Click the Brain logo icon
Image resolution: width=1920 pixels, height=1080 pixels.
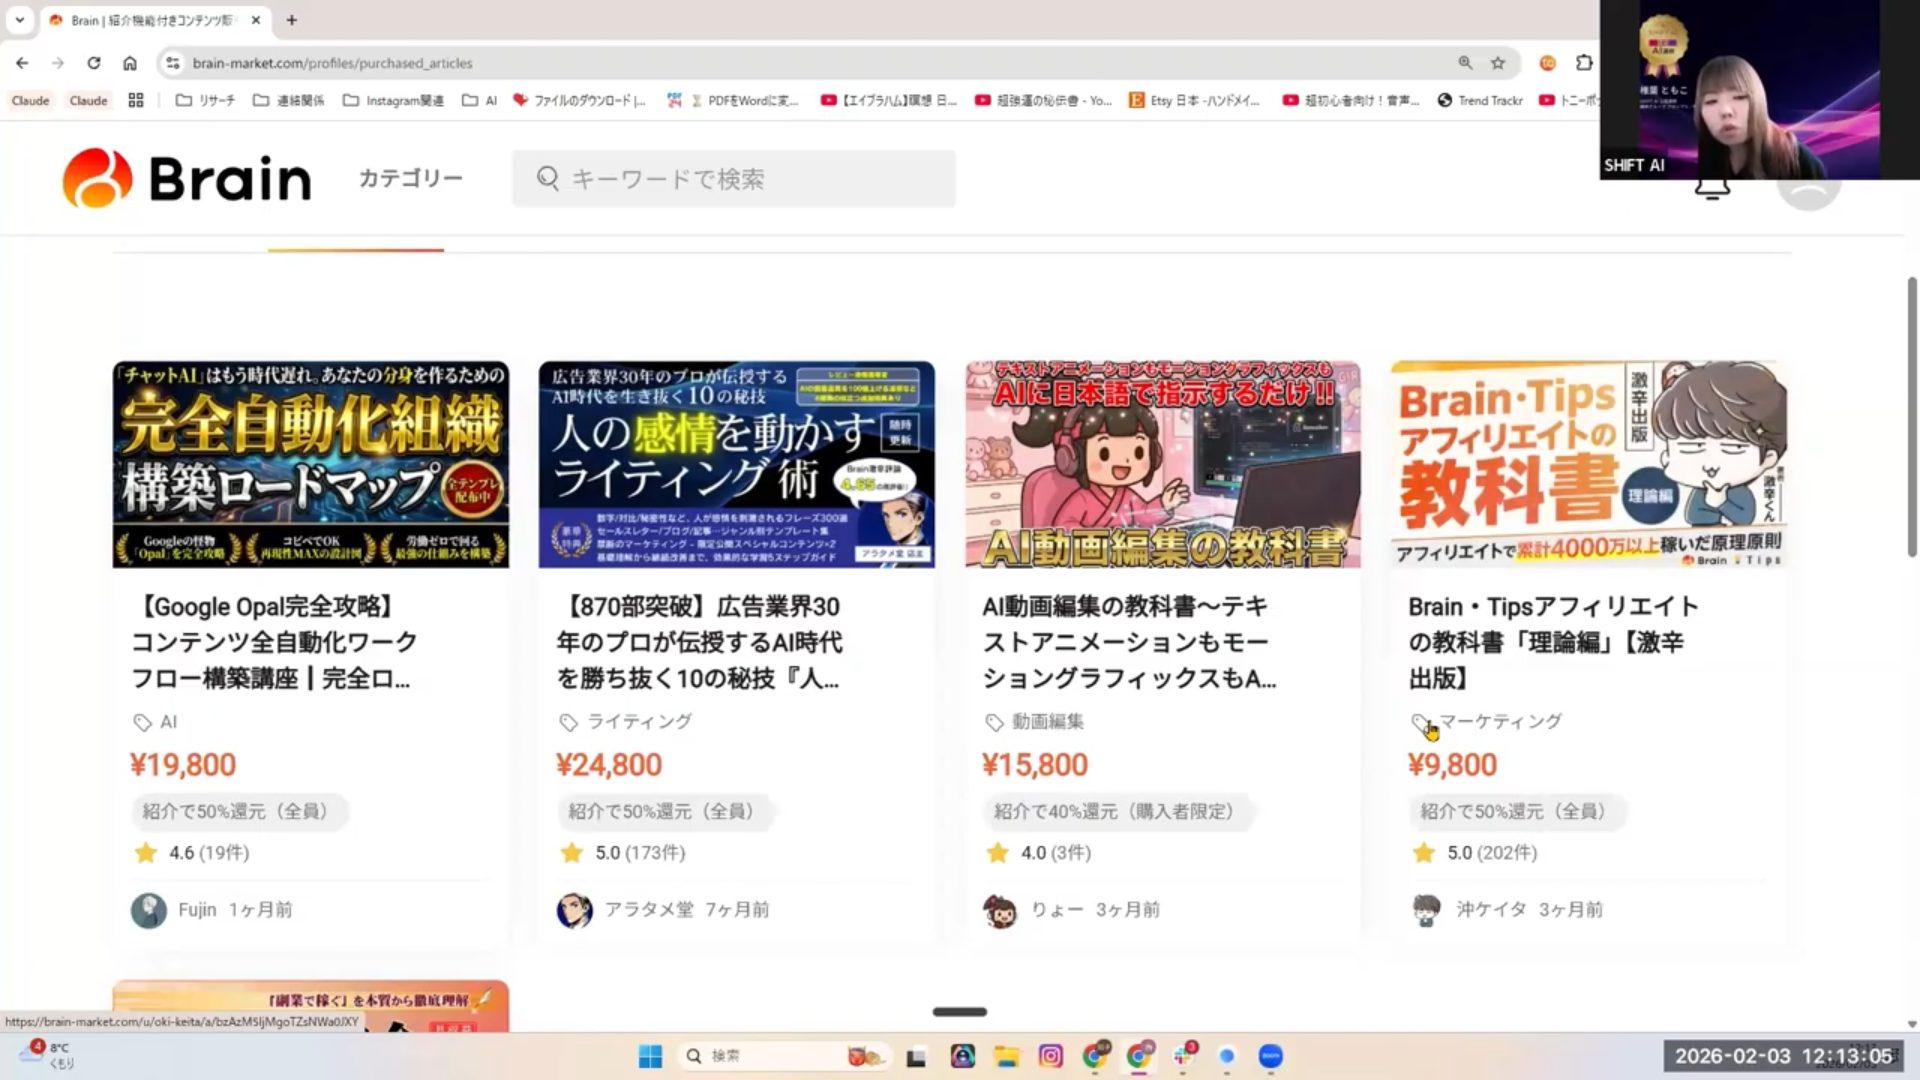[x=97, y=178]
